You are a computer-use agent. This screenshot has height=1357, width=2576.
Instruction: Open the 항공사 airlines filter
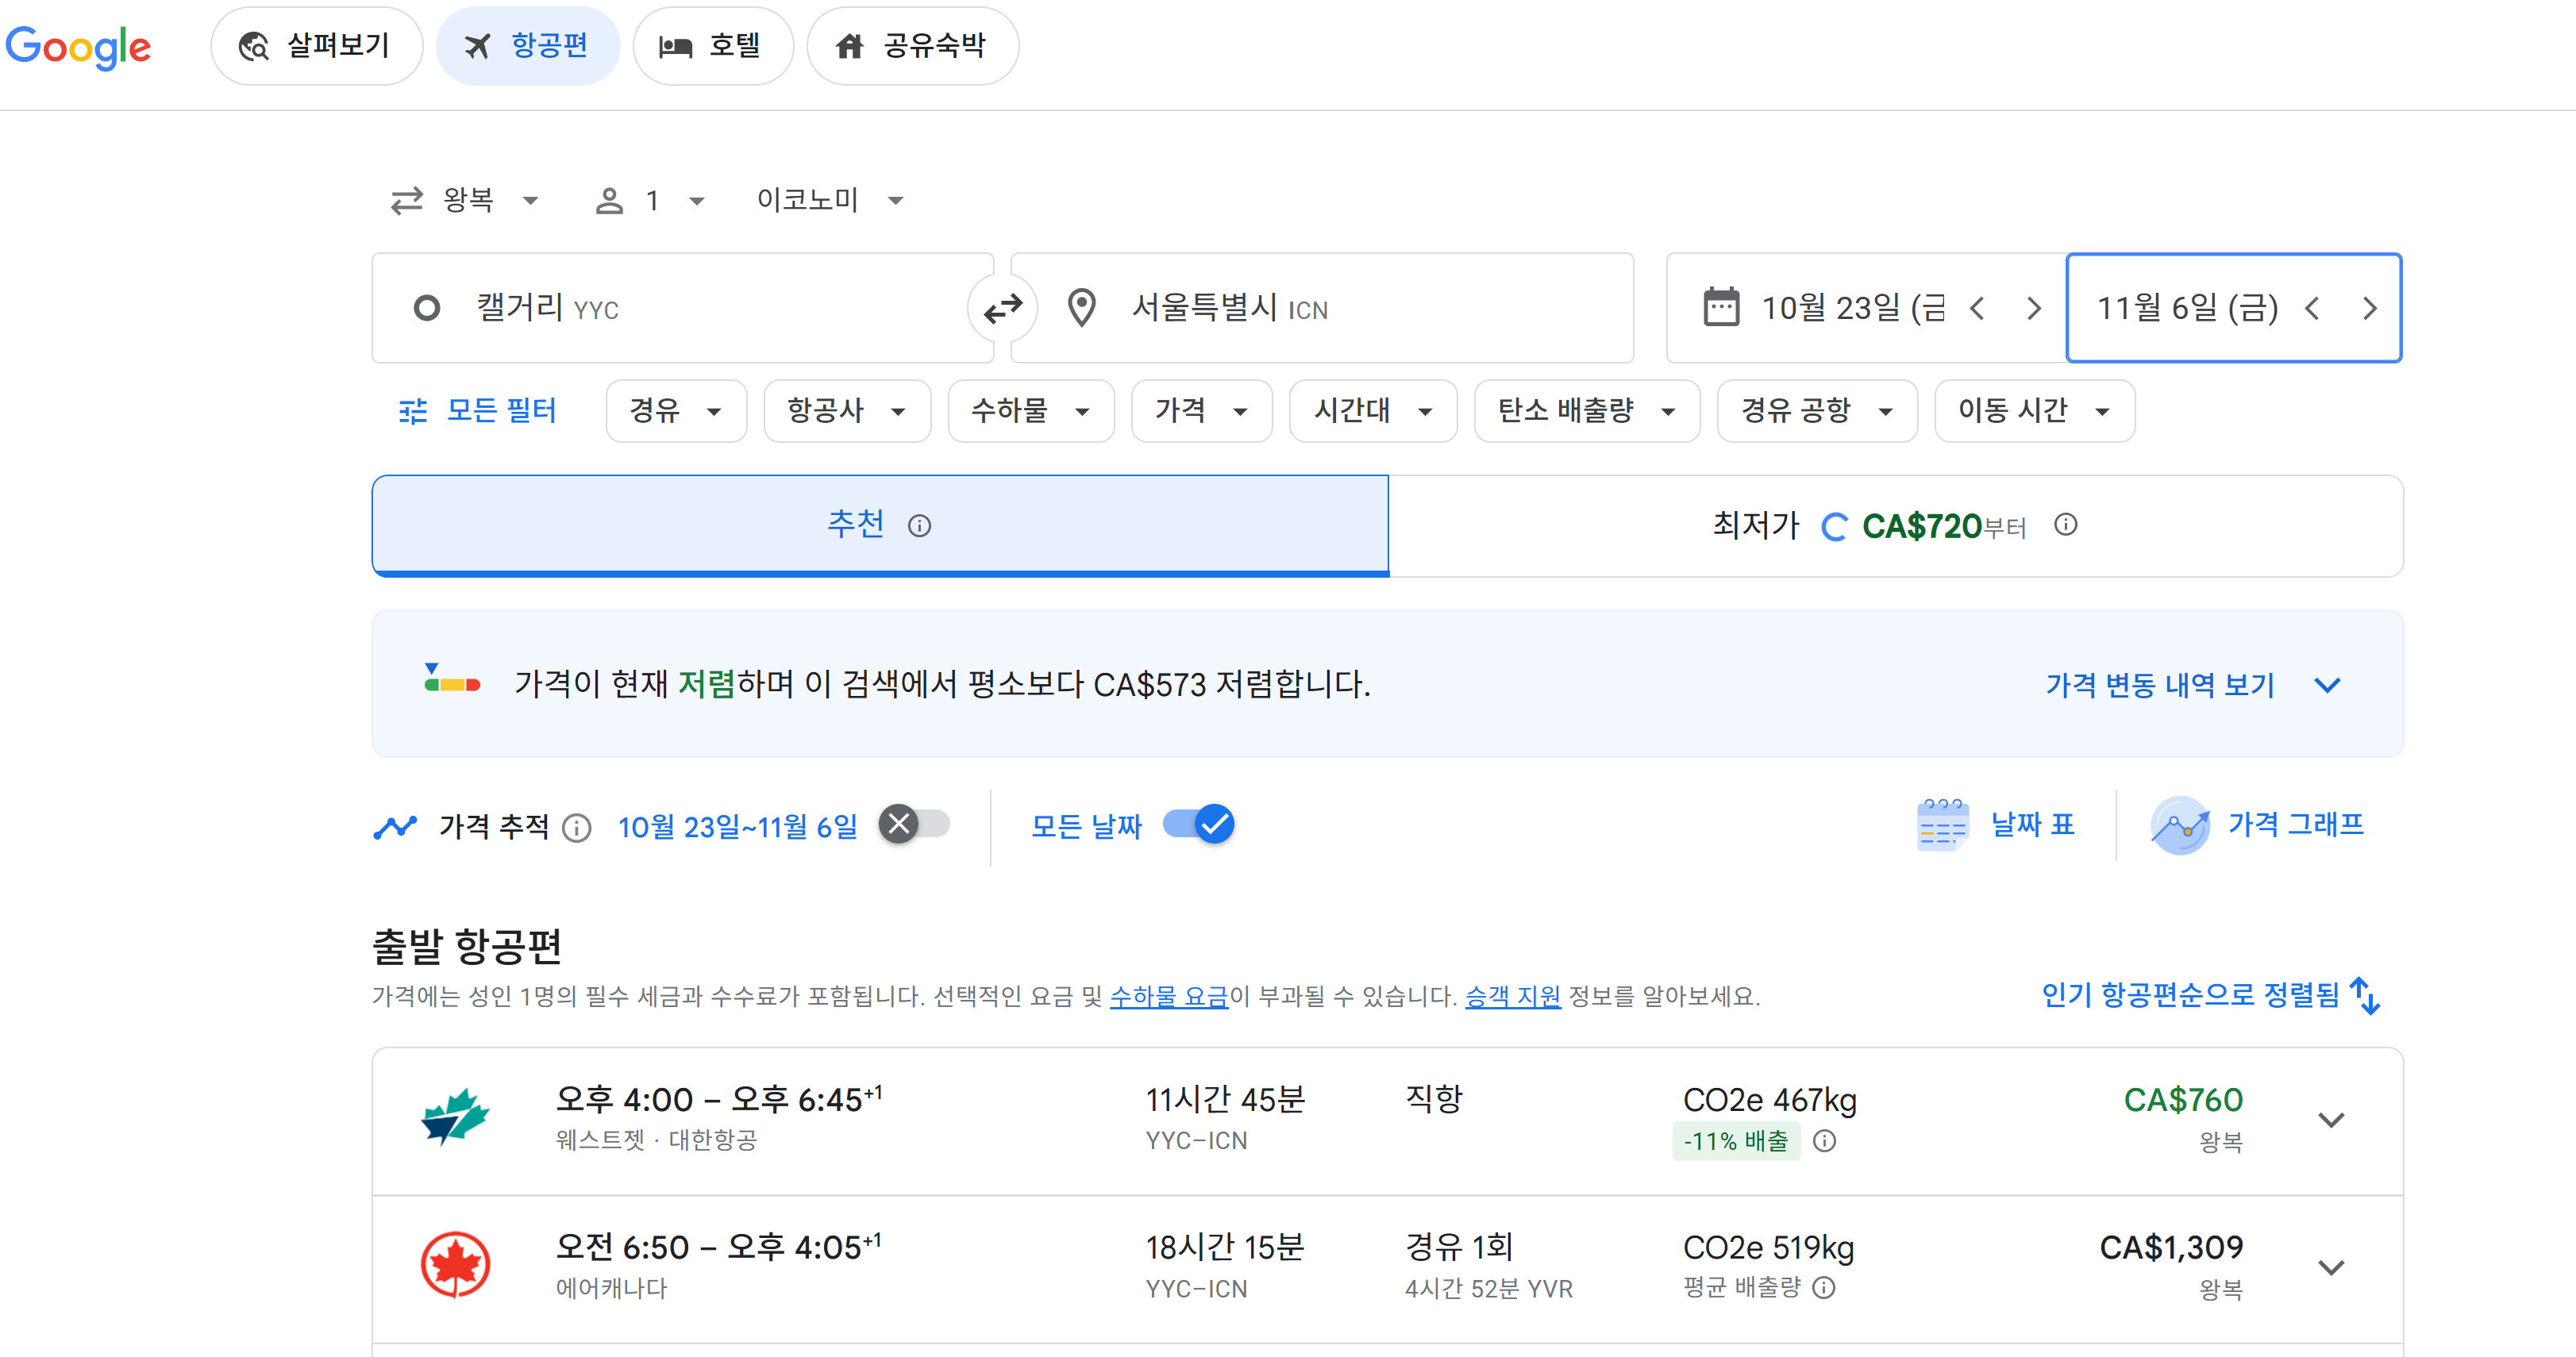click(x=847, y=411)
